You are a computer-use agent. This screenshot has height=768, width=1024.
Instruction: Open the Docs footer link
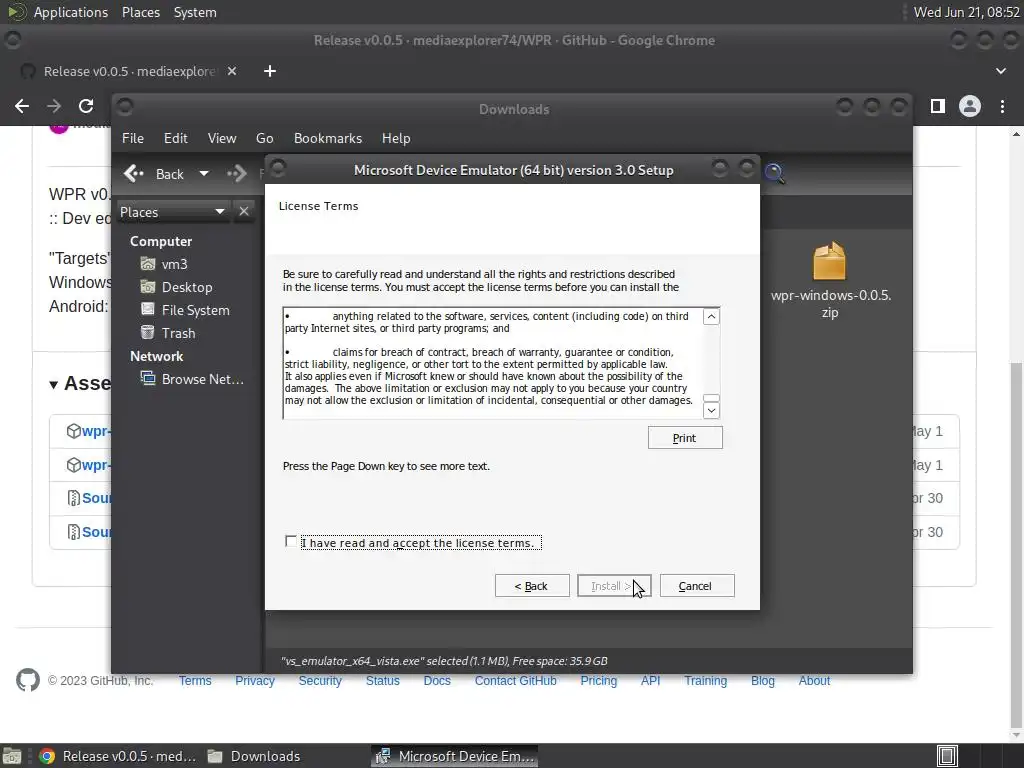tap(437, 680)
